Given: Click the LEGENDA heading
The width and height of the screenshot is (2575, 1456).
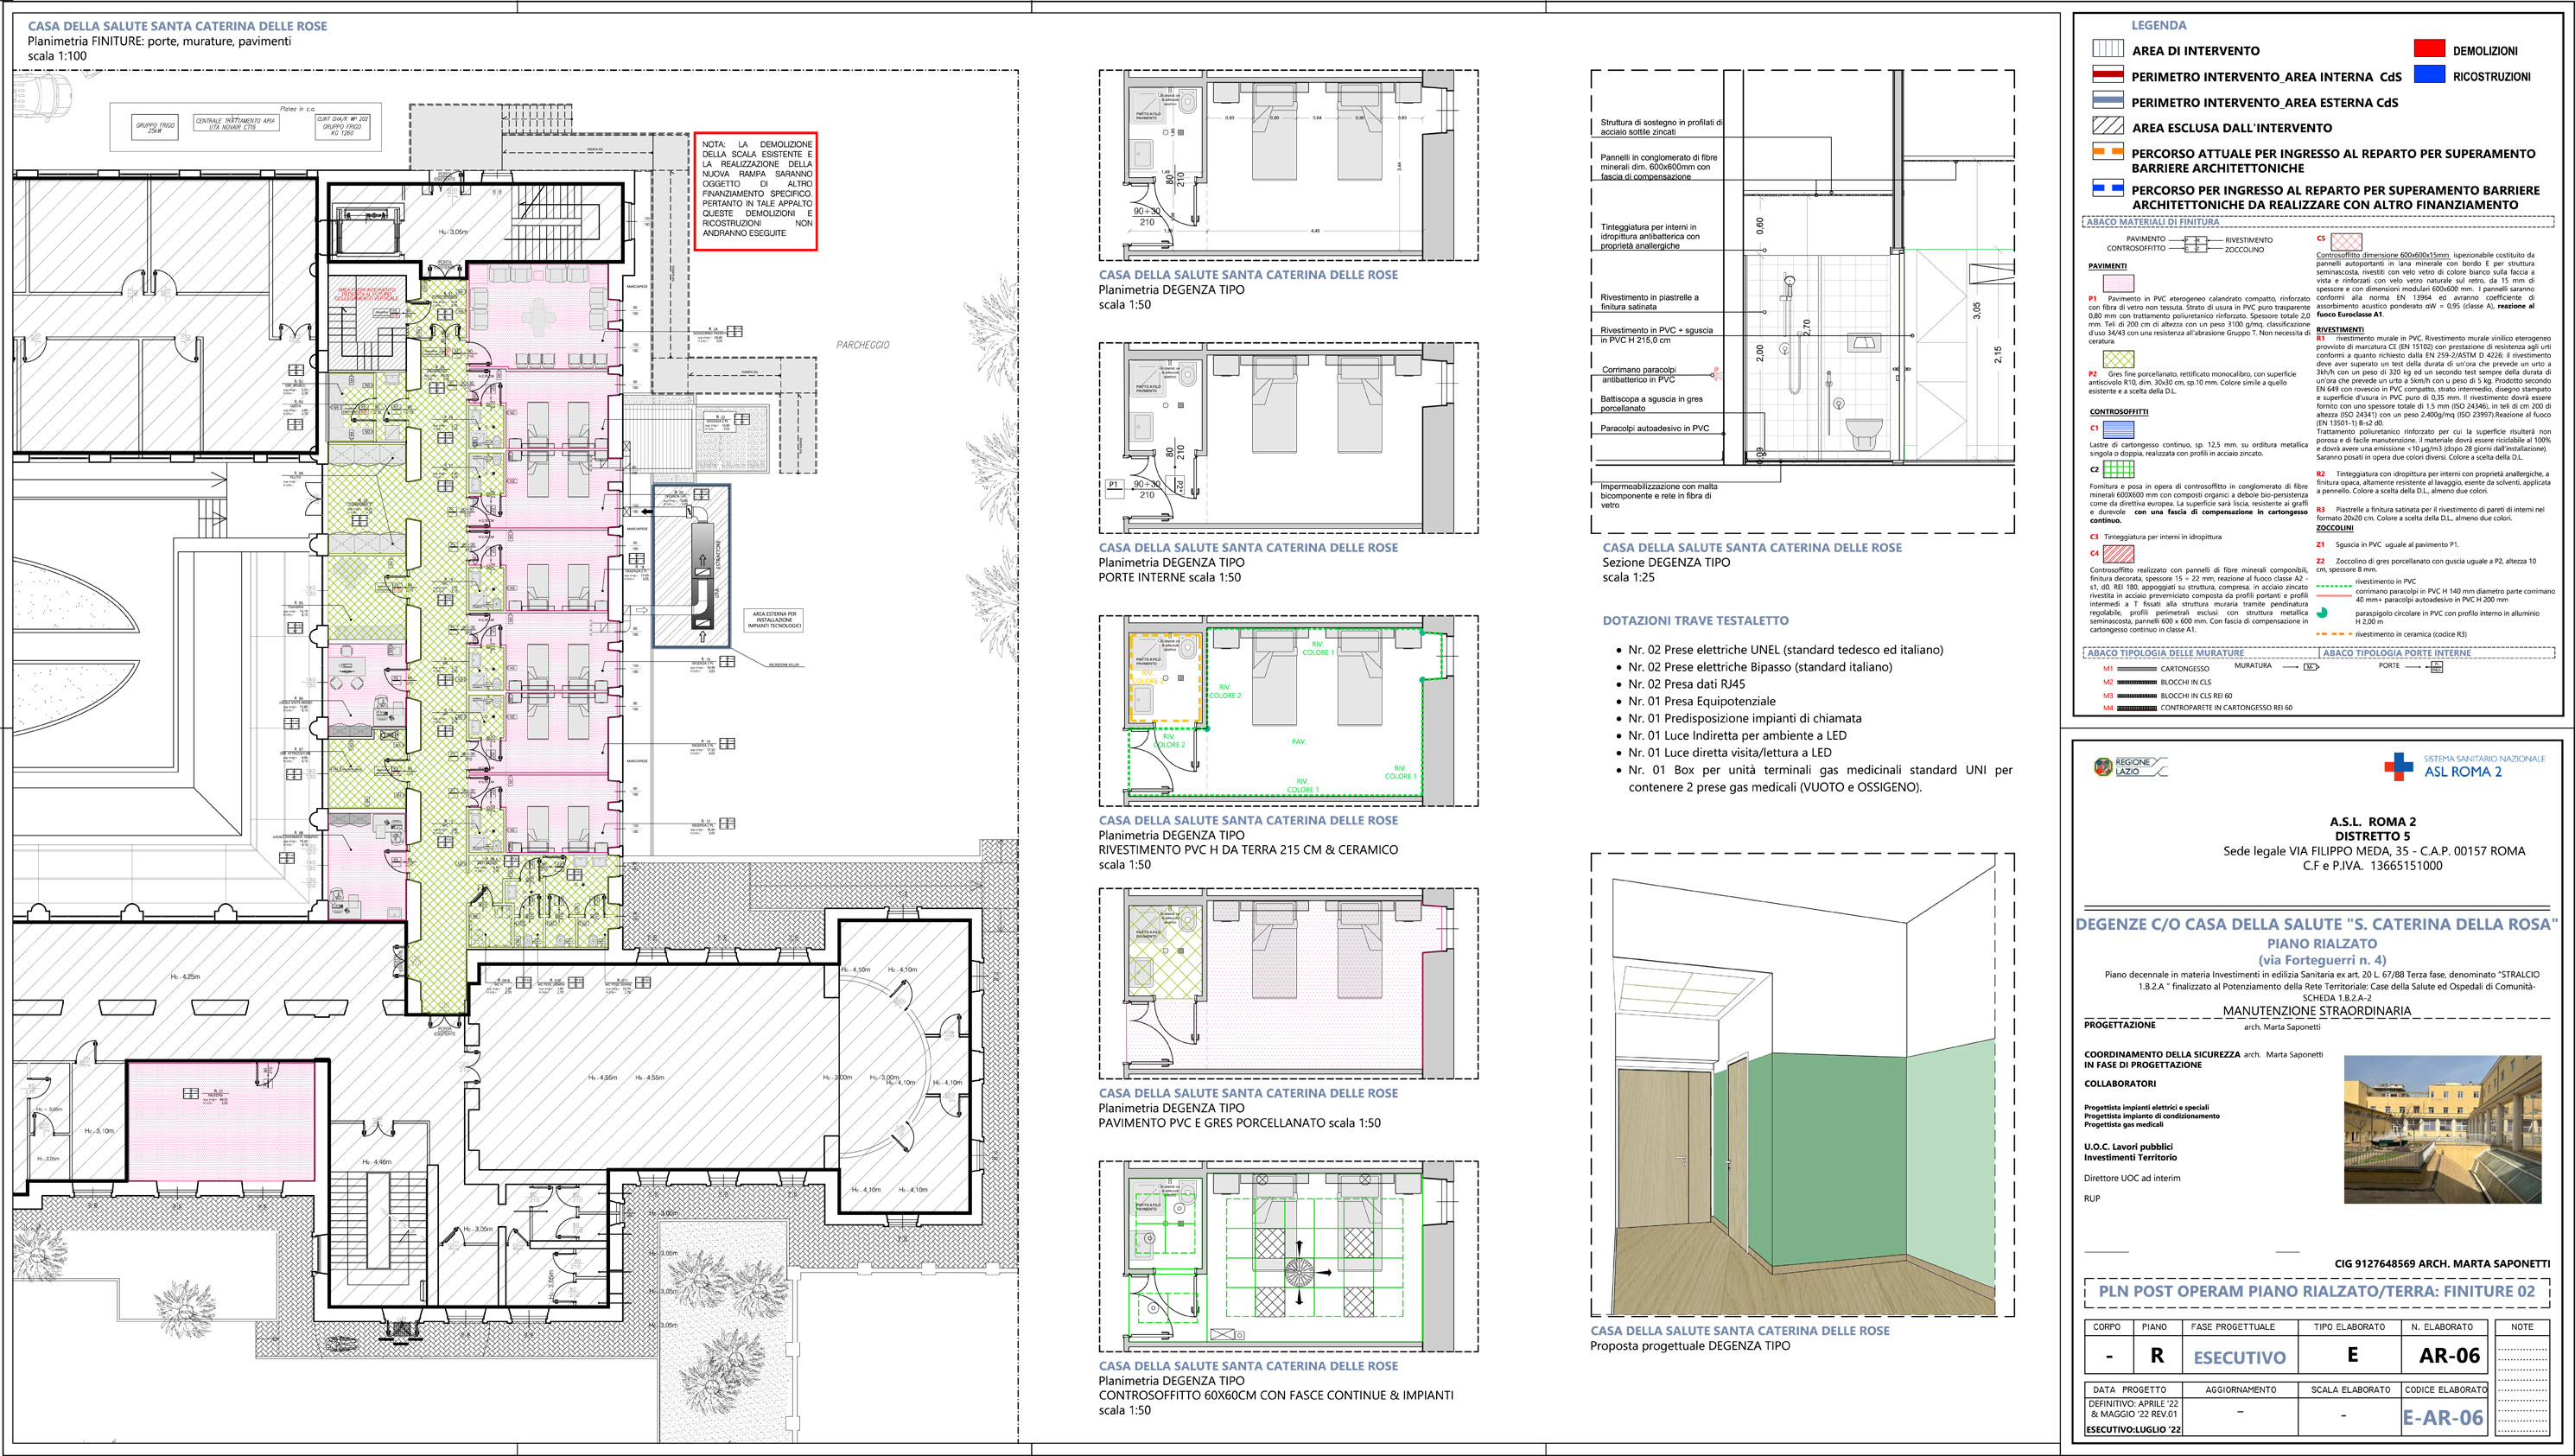Looking at the screenshot, I should (2158, 25).
